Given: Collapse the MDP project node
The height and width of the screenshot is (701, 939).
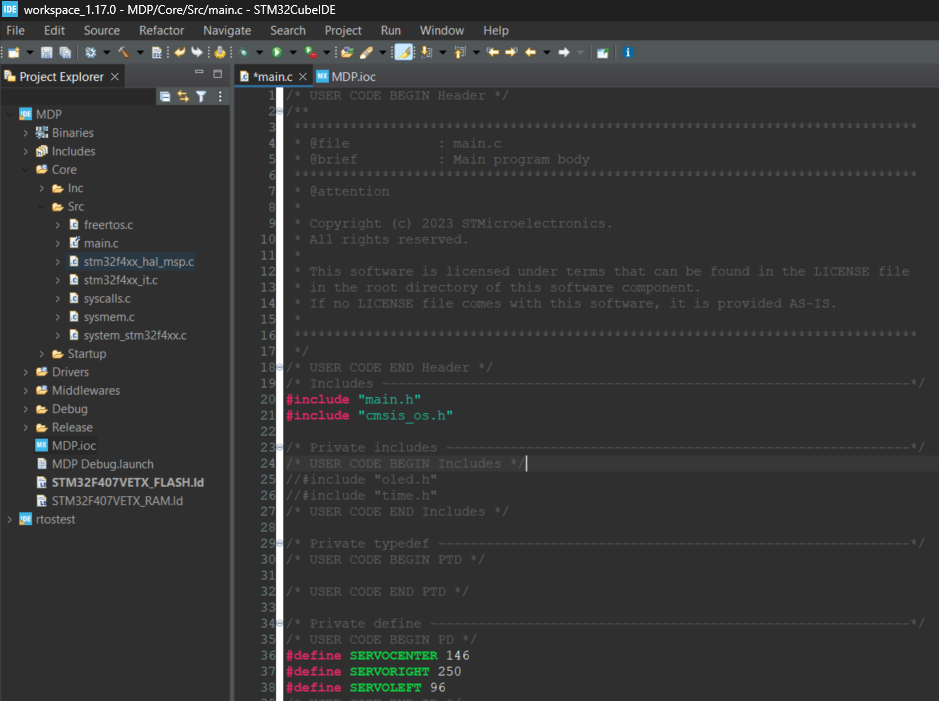Looking at the screenshot, I should pyautogui.click(x=9, y=114).
